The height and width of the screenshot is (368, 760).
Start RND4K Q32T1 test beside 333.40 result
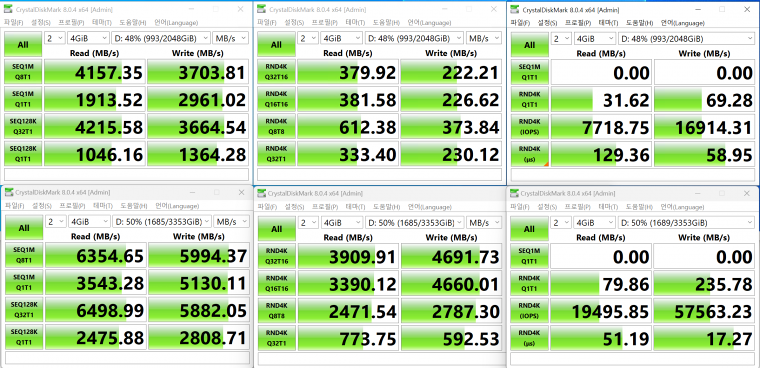(276, 154)
